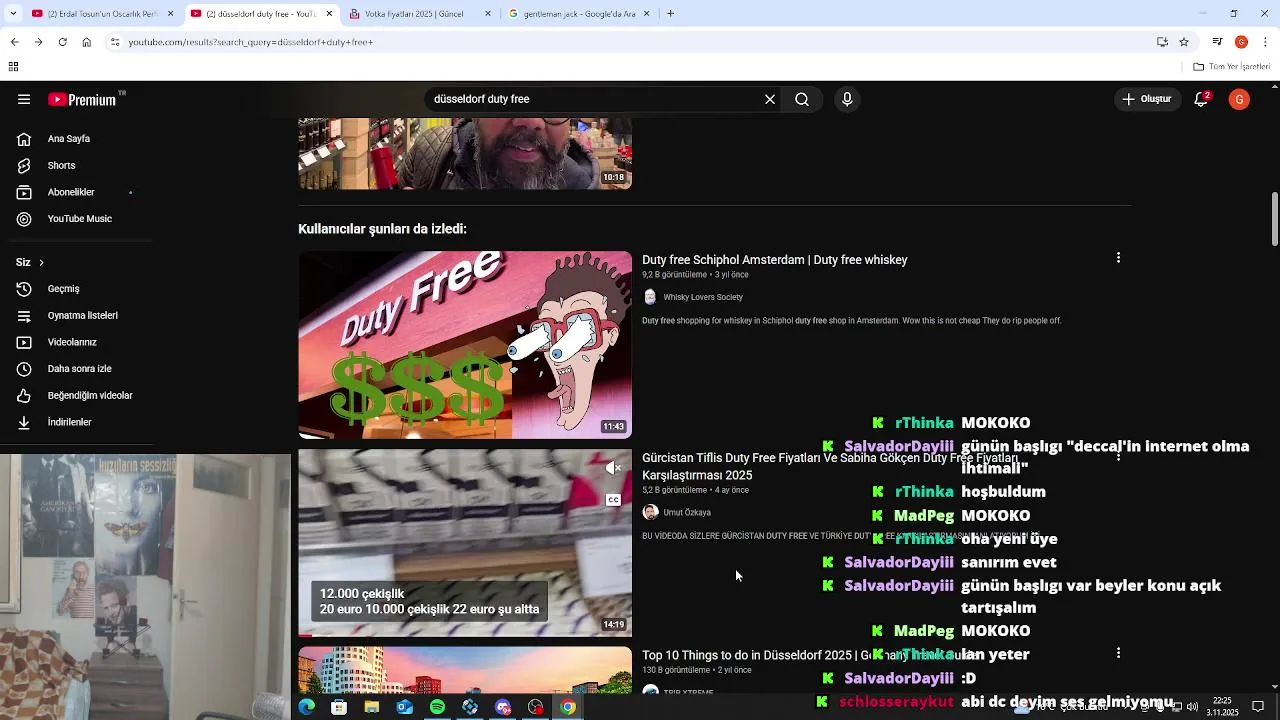Click the browser home button
This screenshot has width=1280, height=720.
pos(87,42)
